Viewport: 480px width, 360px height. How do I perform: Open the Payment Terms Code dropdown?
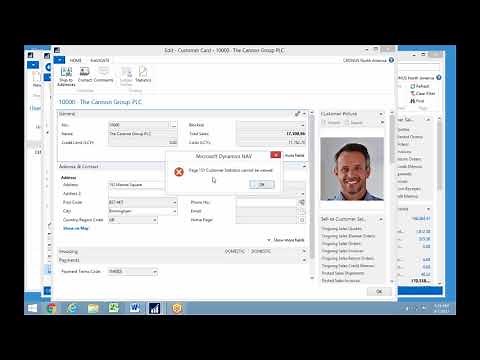(155, 272)
